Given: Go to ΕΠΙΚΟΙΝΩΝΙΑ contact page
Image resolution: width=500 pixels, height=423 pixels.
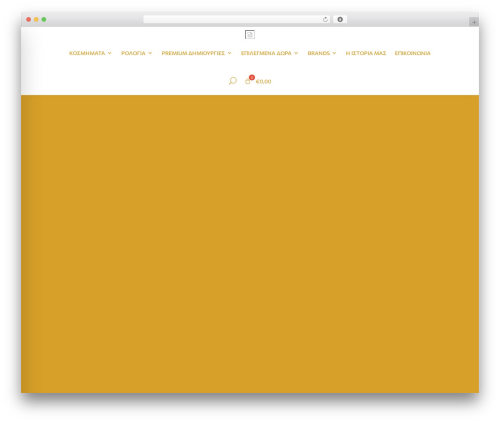Looking at the screenshot, I should [x=413, y=53].
